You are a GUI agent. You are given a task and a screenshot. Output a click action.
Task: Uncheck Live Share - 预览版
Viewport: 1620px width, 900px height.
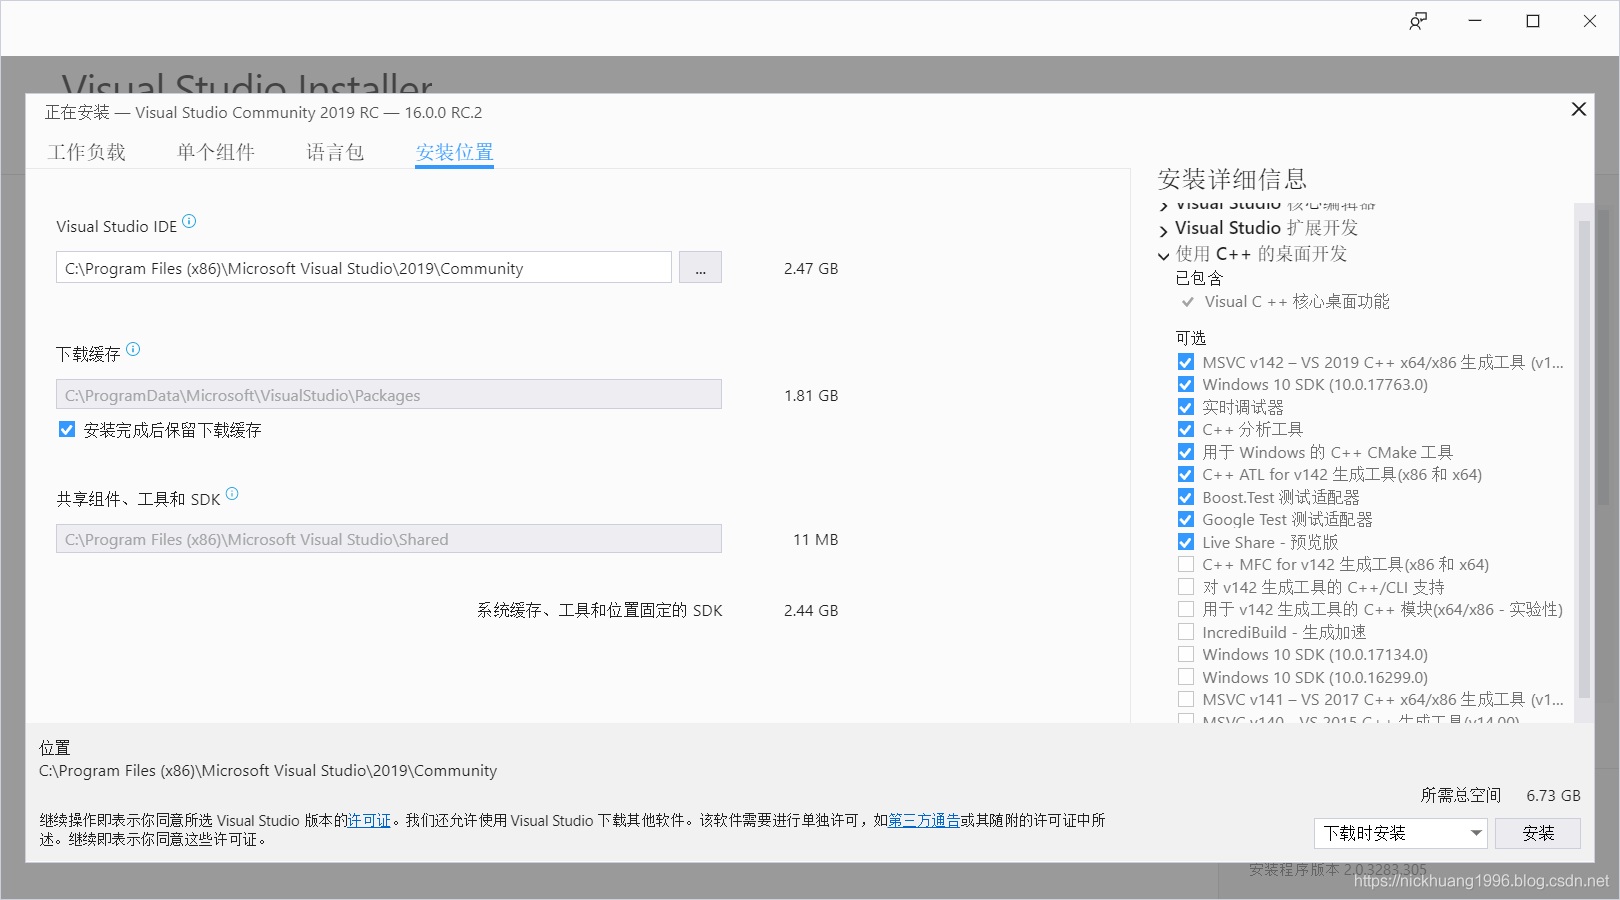(1186, 542)
